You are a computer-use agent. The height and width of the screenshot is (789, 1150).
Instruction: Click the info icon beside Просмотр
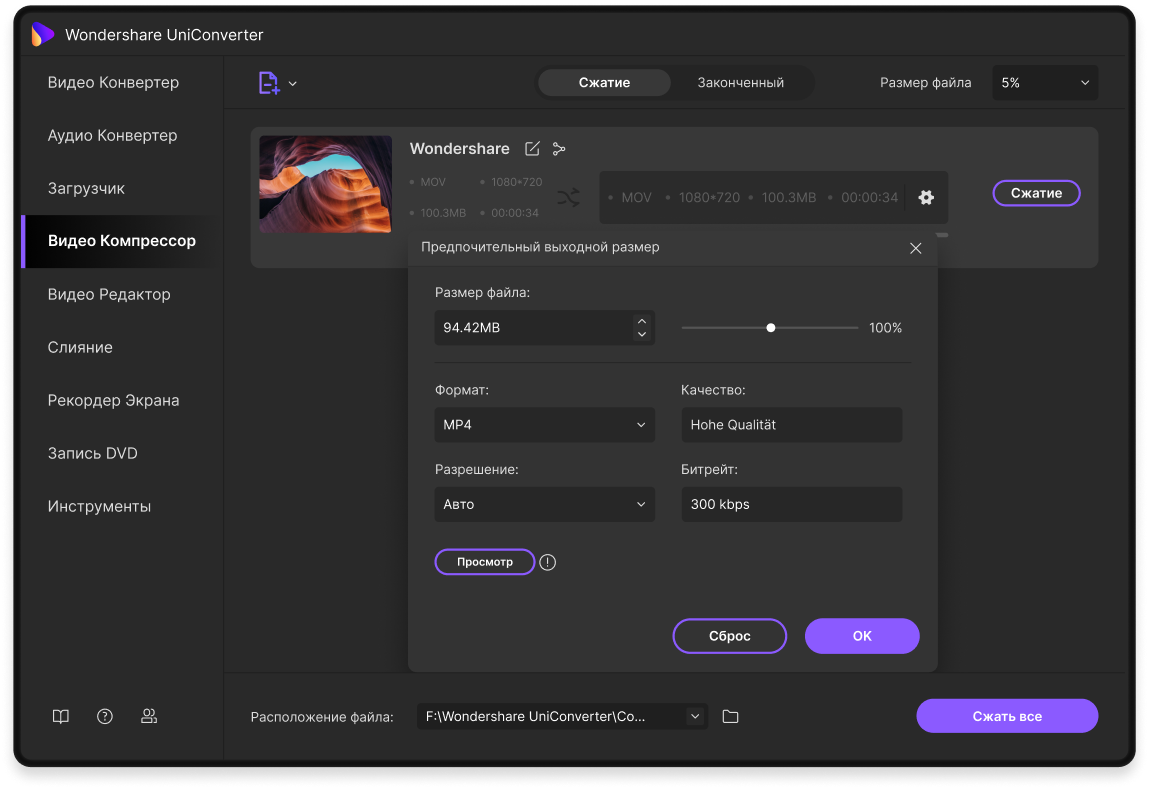coord(548,562)
